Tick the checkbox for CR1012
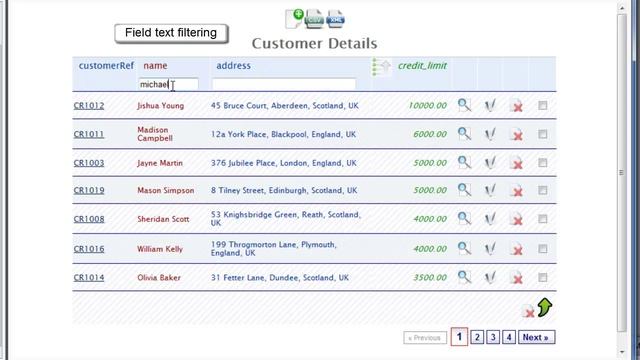 542,105
